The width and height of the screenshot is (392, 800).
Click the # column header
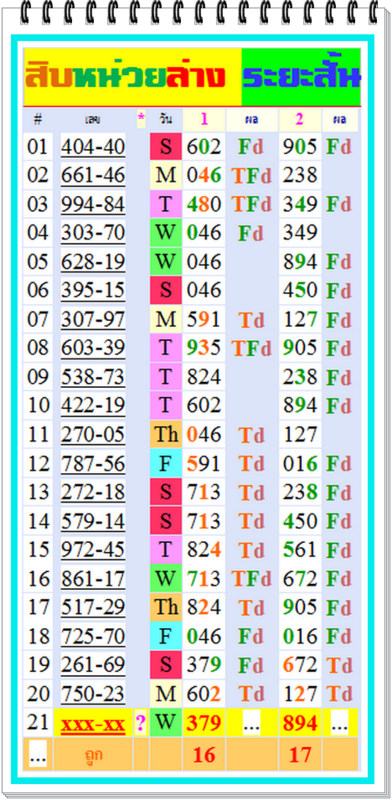pos(38,120)
